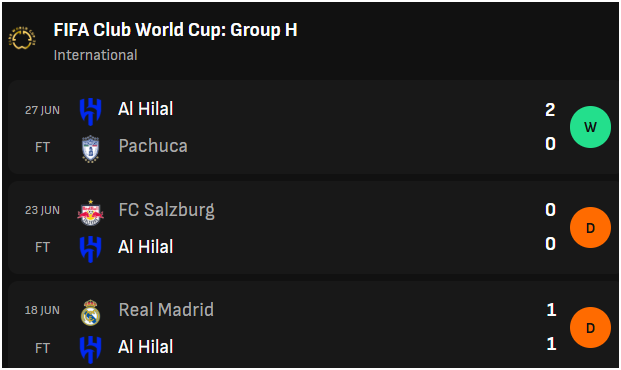Open the FIFA Club World Cup: Group H heading

point(175,30)
